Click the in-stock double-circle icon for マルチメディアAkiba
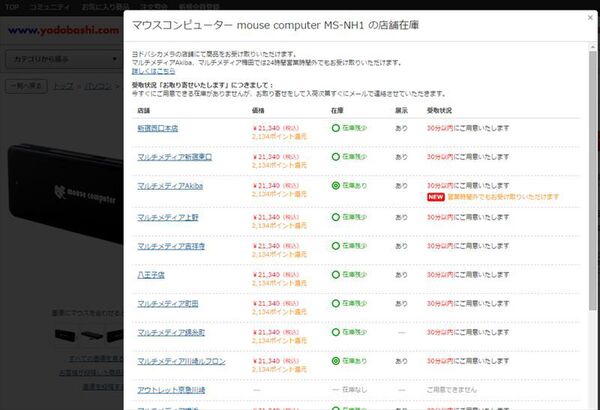This screenshot has height=410, width=600. (336, 186)
